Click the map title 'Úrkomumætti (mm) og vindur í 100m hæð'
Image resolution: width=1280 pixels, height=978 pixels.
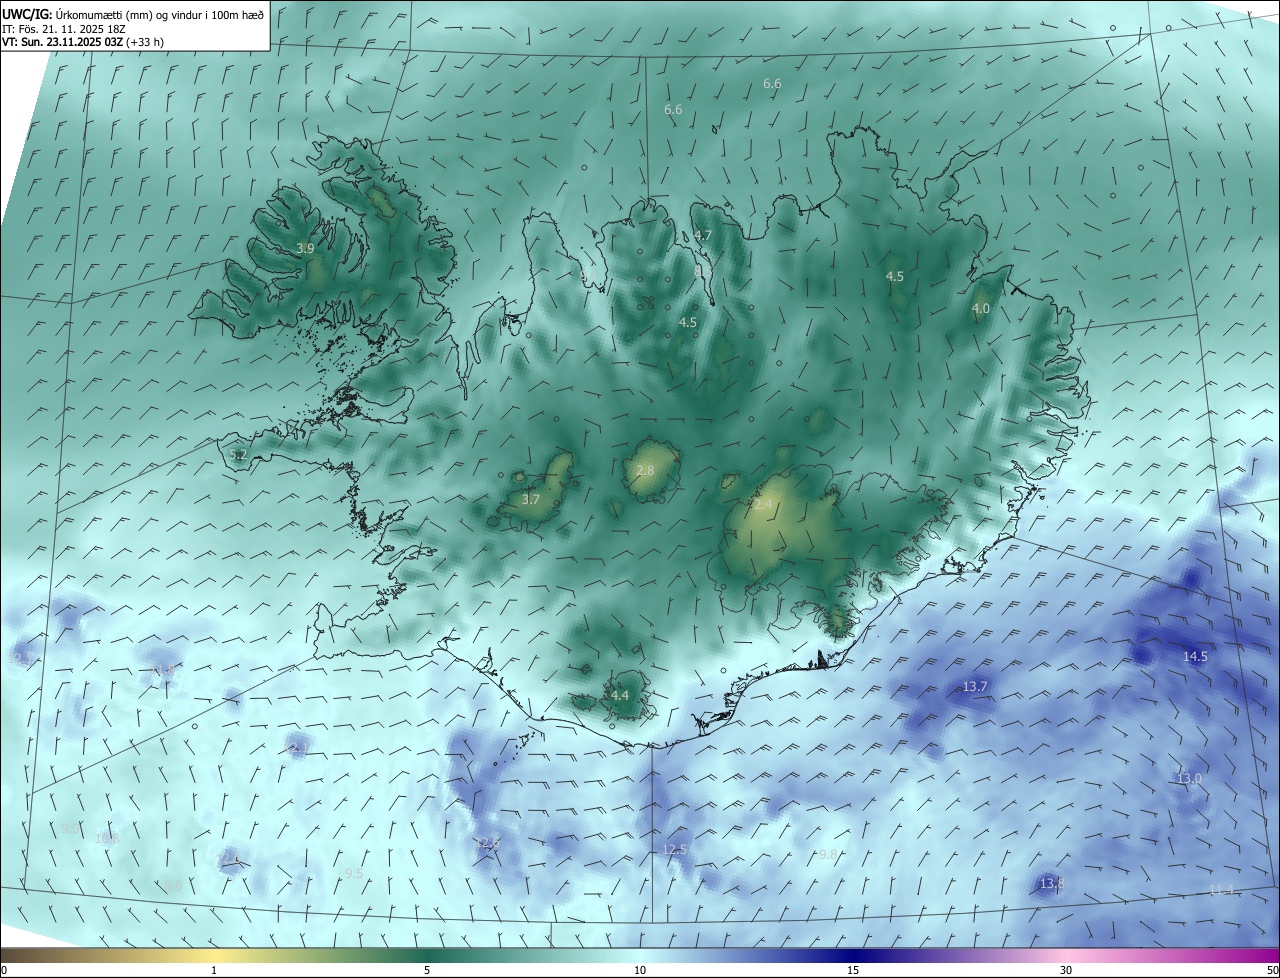tap(159, 15)
